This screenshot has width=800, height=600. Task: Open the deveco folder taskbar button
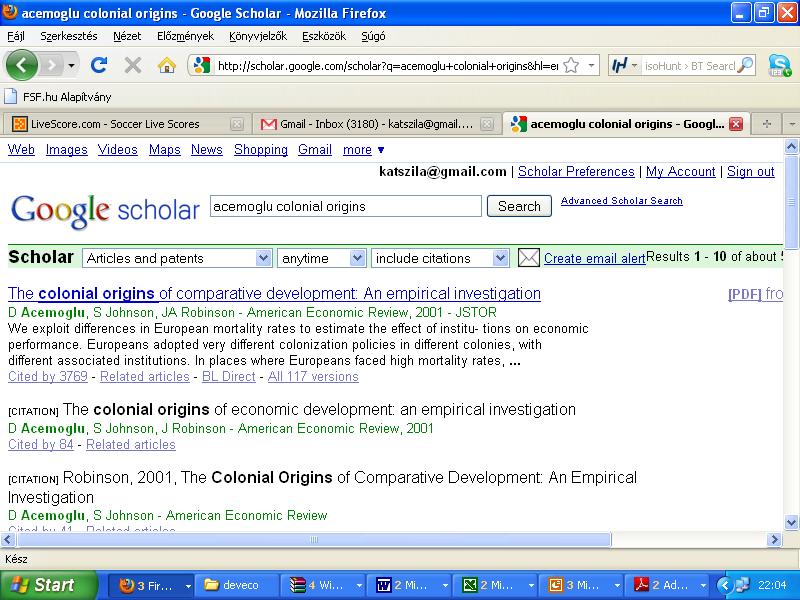tap(238, 585)
